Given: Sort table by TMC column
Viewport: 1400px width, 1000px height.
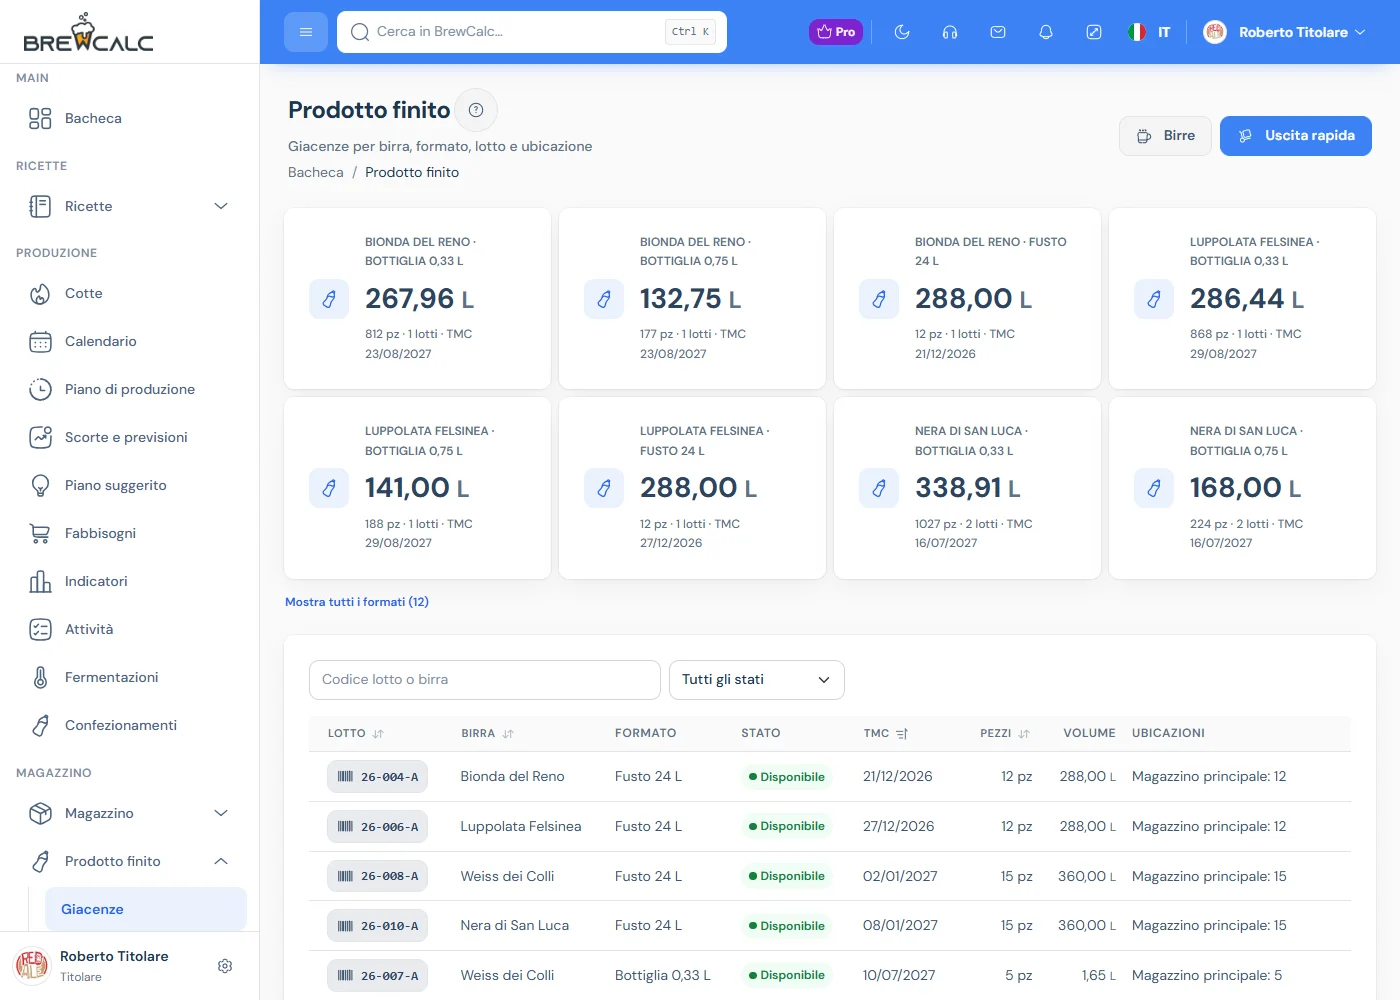Looking at the screenshot, I should pyautogui.click(x=886, y=733).
